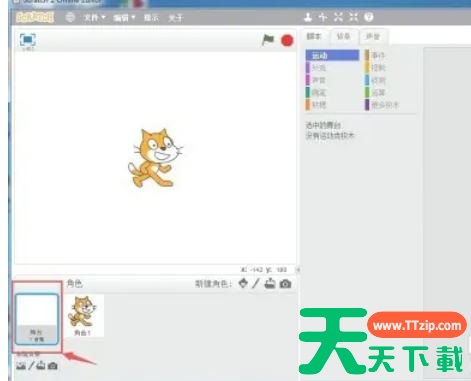Screen dimensions: 471x381
Task: Enter stage presentation mode via blue icon
Action: [x=28, y=40]
